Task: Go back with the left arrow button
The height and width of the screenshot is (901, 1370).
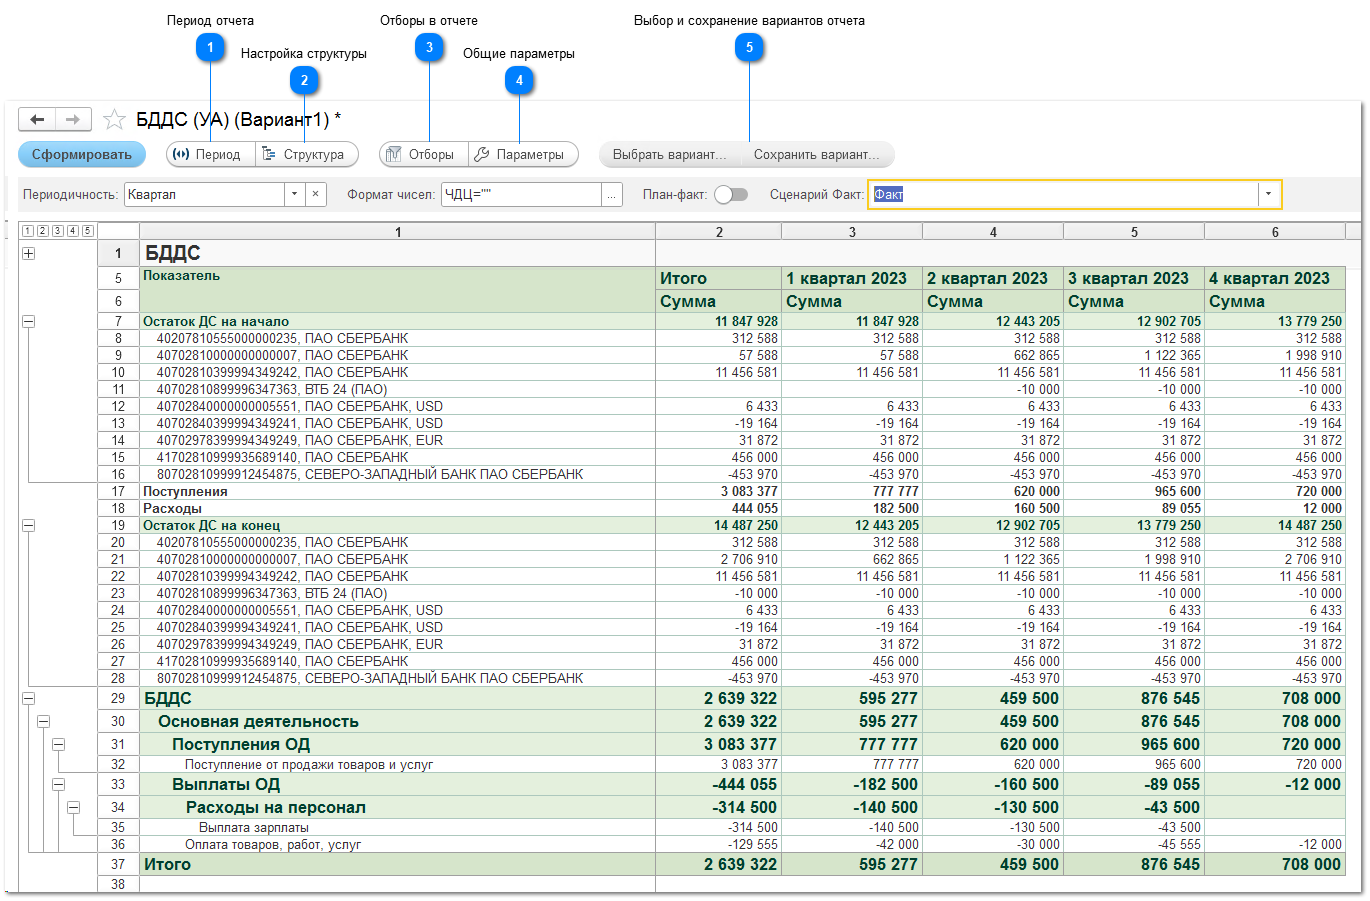Action: (x=37, y=120)
